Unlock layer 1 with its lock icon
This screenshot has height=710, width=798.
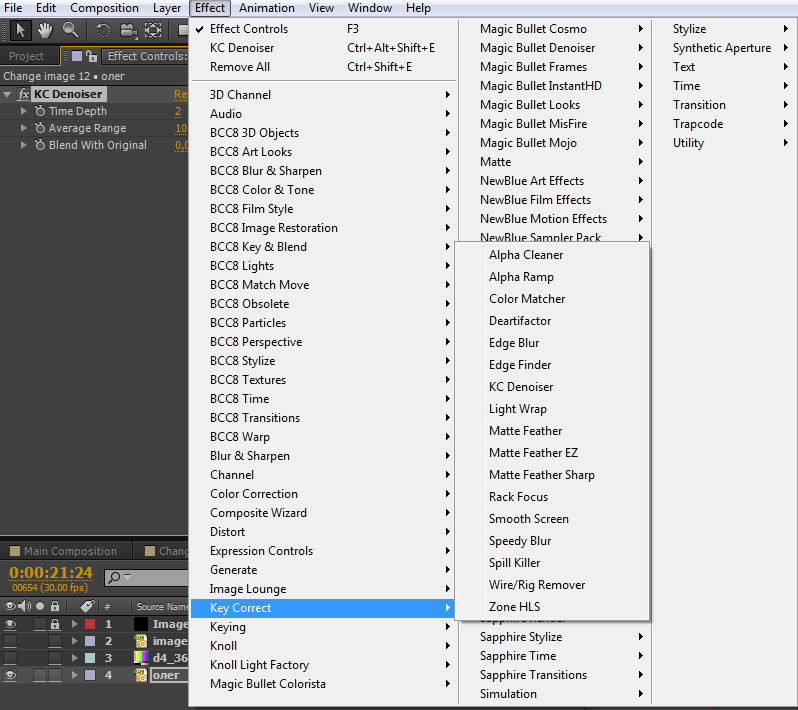[55, 624]
